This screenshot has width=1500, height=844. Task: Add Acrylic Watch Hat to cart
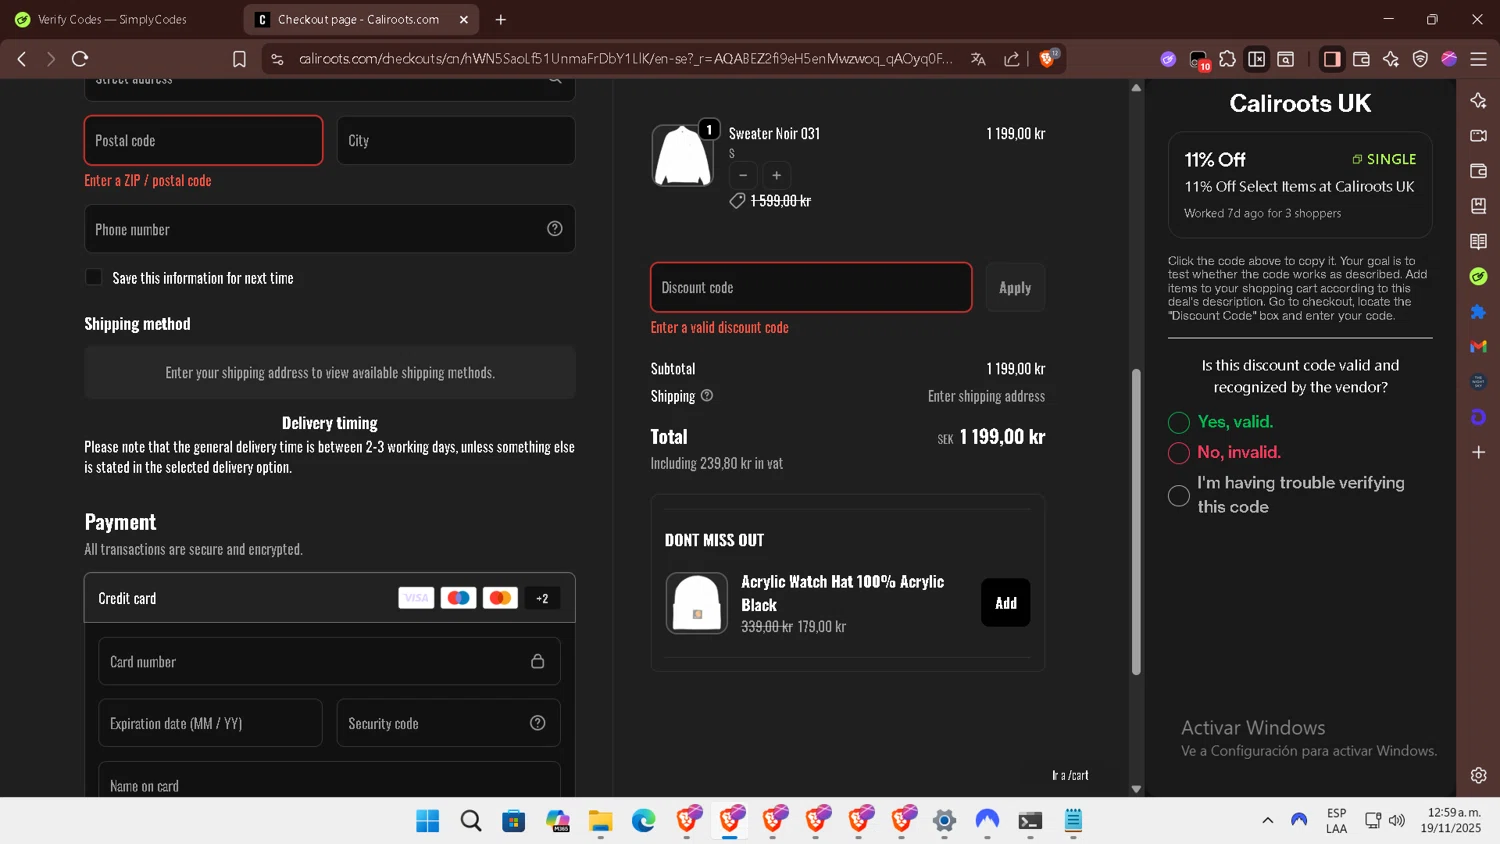click(1006, 603)
